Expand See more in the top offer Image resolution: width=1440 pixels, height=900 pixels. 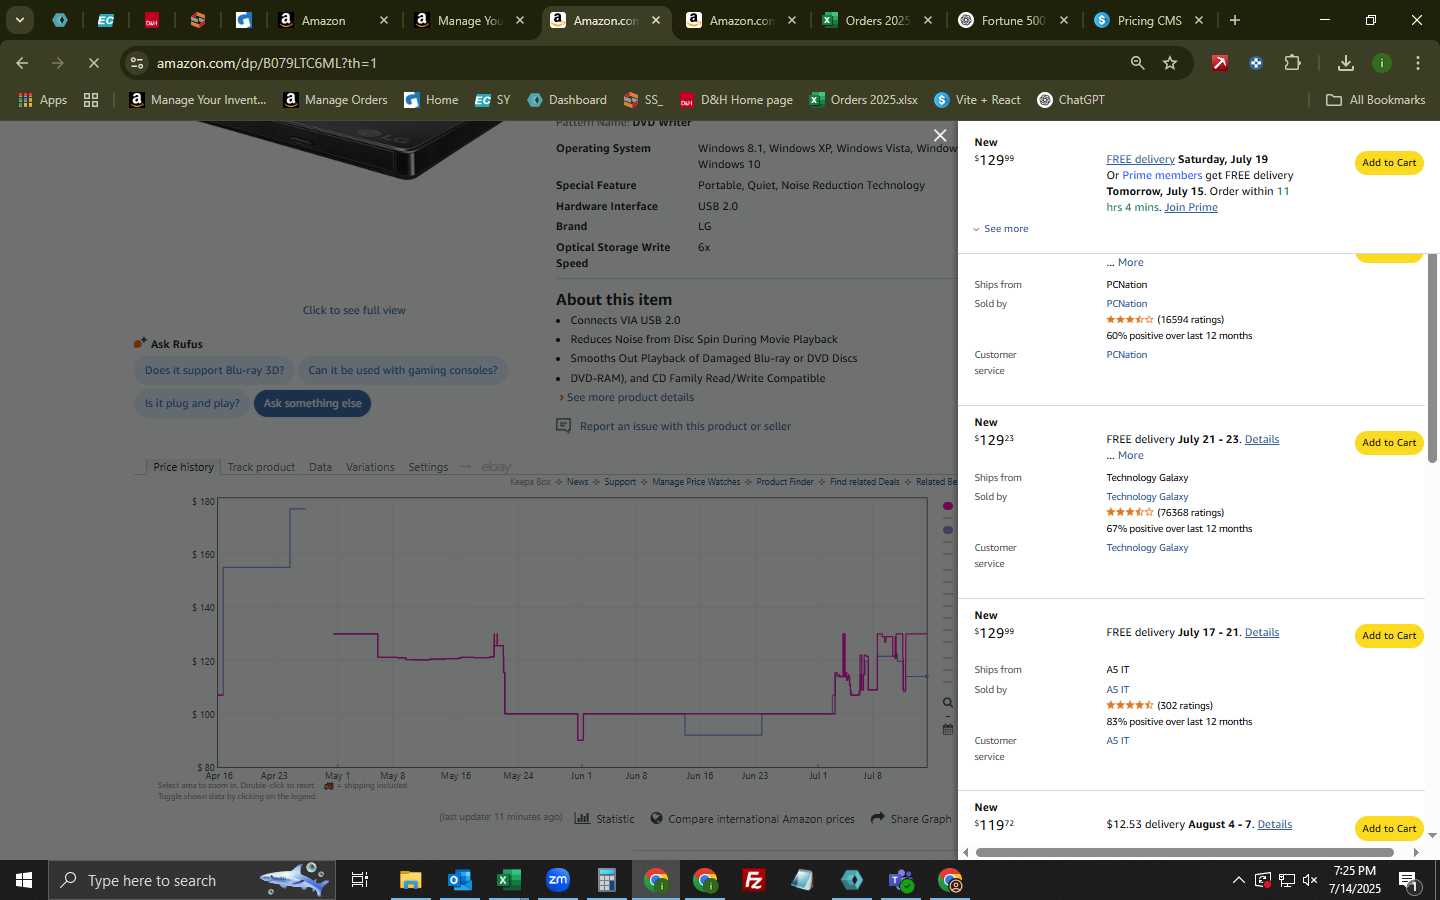(1001, 229)
